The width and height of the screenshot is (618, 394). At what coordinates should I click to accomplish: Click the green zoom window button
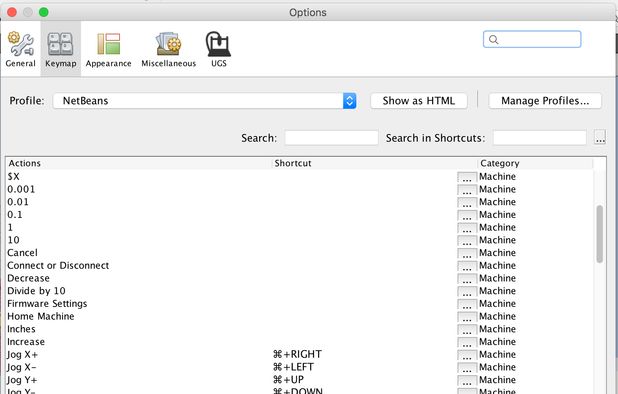[44, 12]
